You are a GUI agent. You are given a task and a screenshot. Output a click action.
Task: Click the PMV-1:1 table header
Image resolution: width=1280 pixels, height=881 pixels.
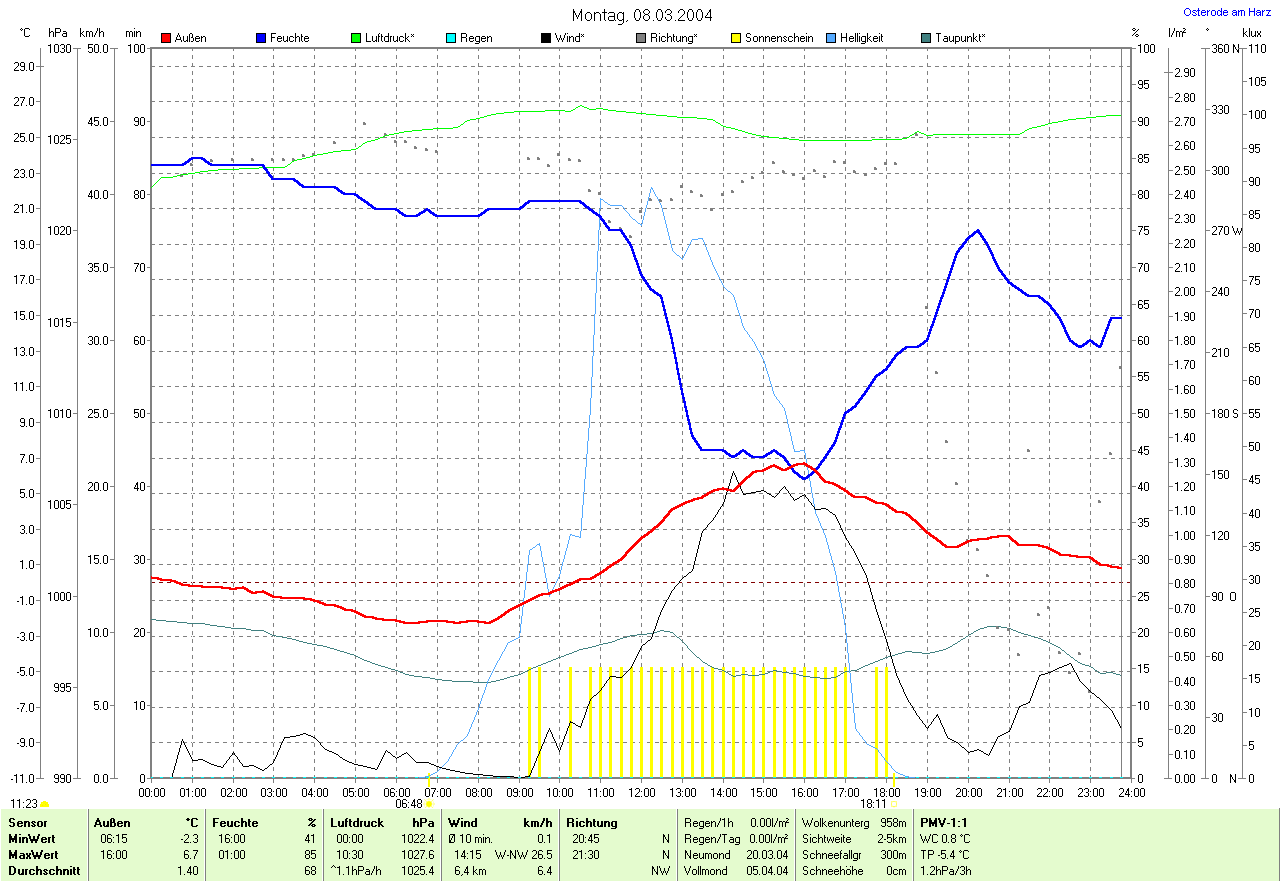[x=944, y=822]
